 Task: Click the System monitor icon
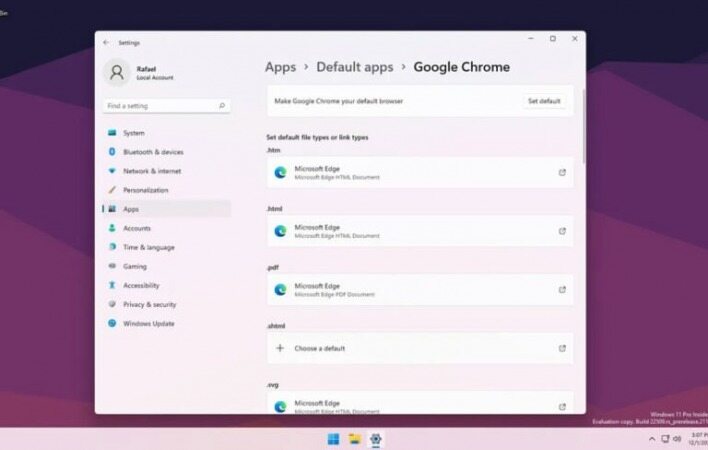(112, 133)
